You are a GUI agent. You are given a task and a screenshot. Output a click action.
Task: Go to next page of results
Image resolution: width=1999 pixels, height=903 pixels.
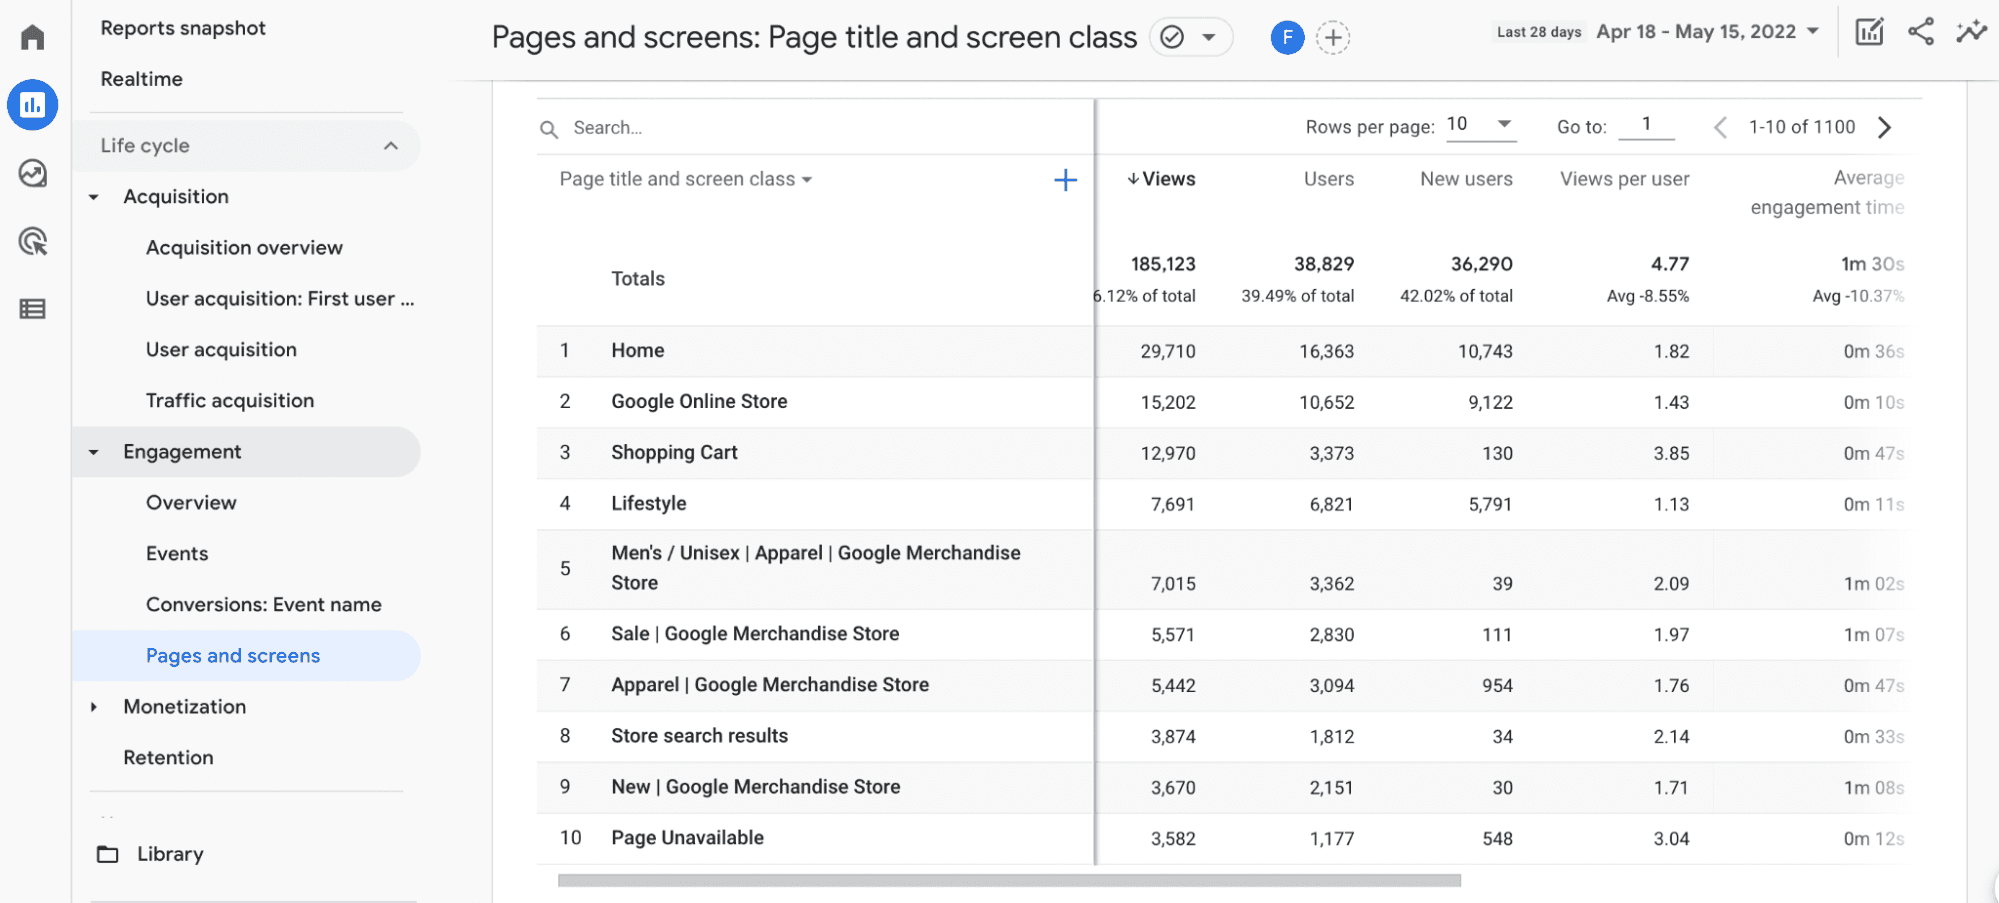[1884, 127]
